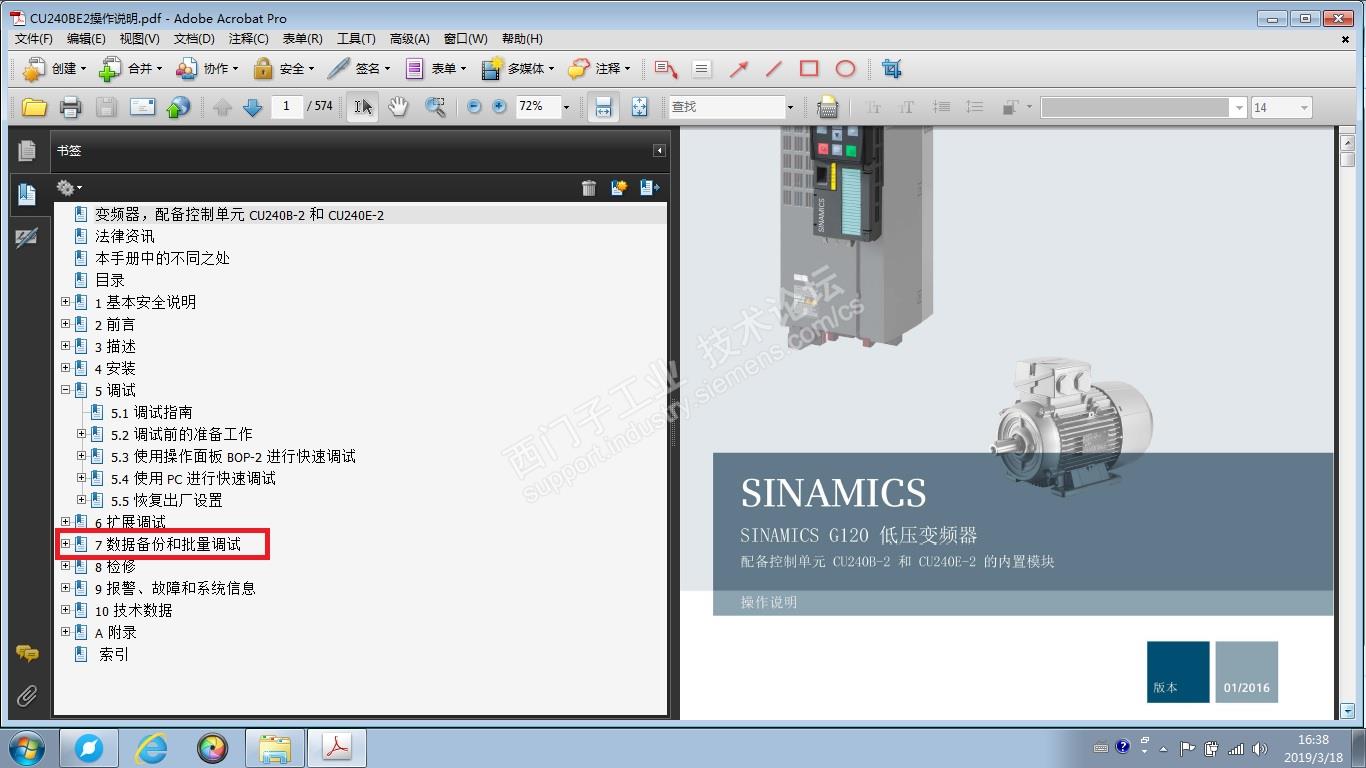
Task: Go to next page with blue down arrow
Action: (x=253, y=107)
